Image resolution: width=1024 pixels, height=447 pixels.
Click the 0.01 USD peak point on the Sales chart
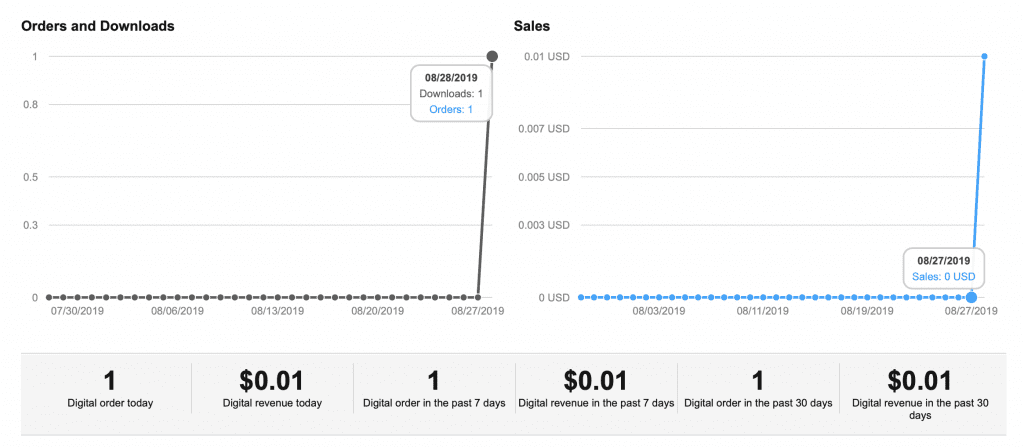click(985, 56)
